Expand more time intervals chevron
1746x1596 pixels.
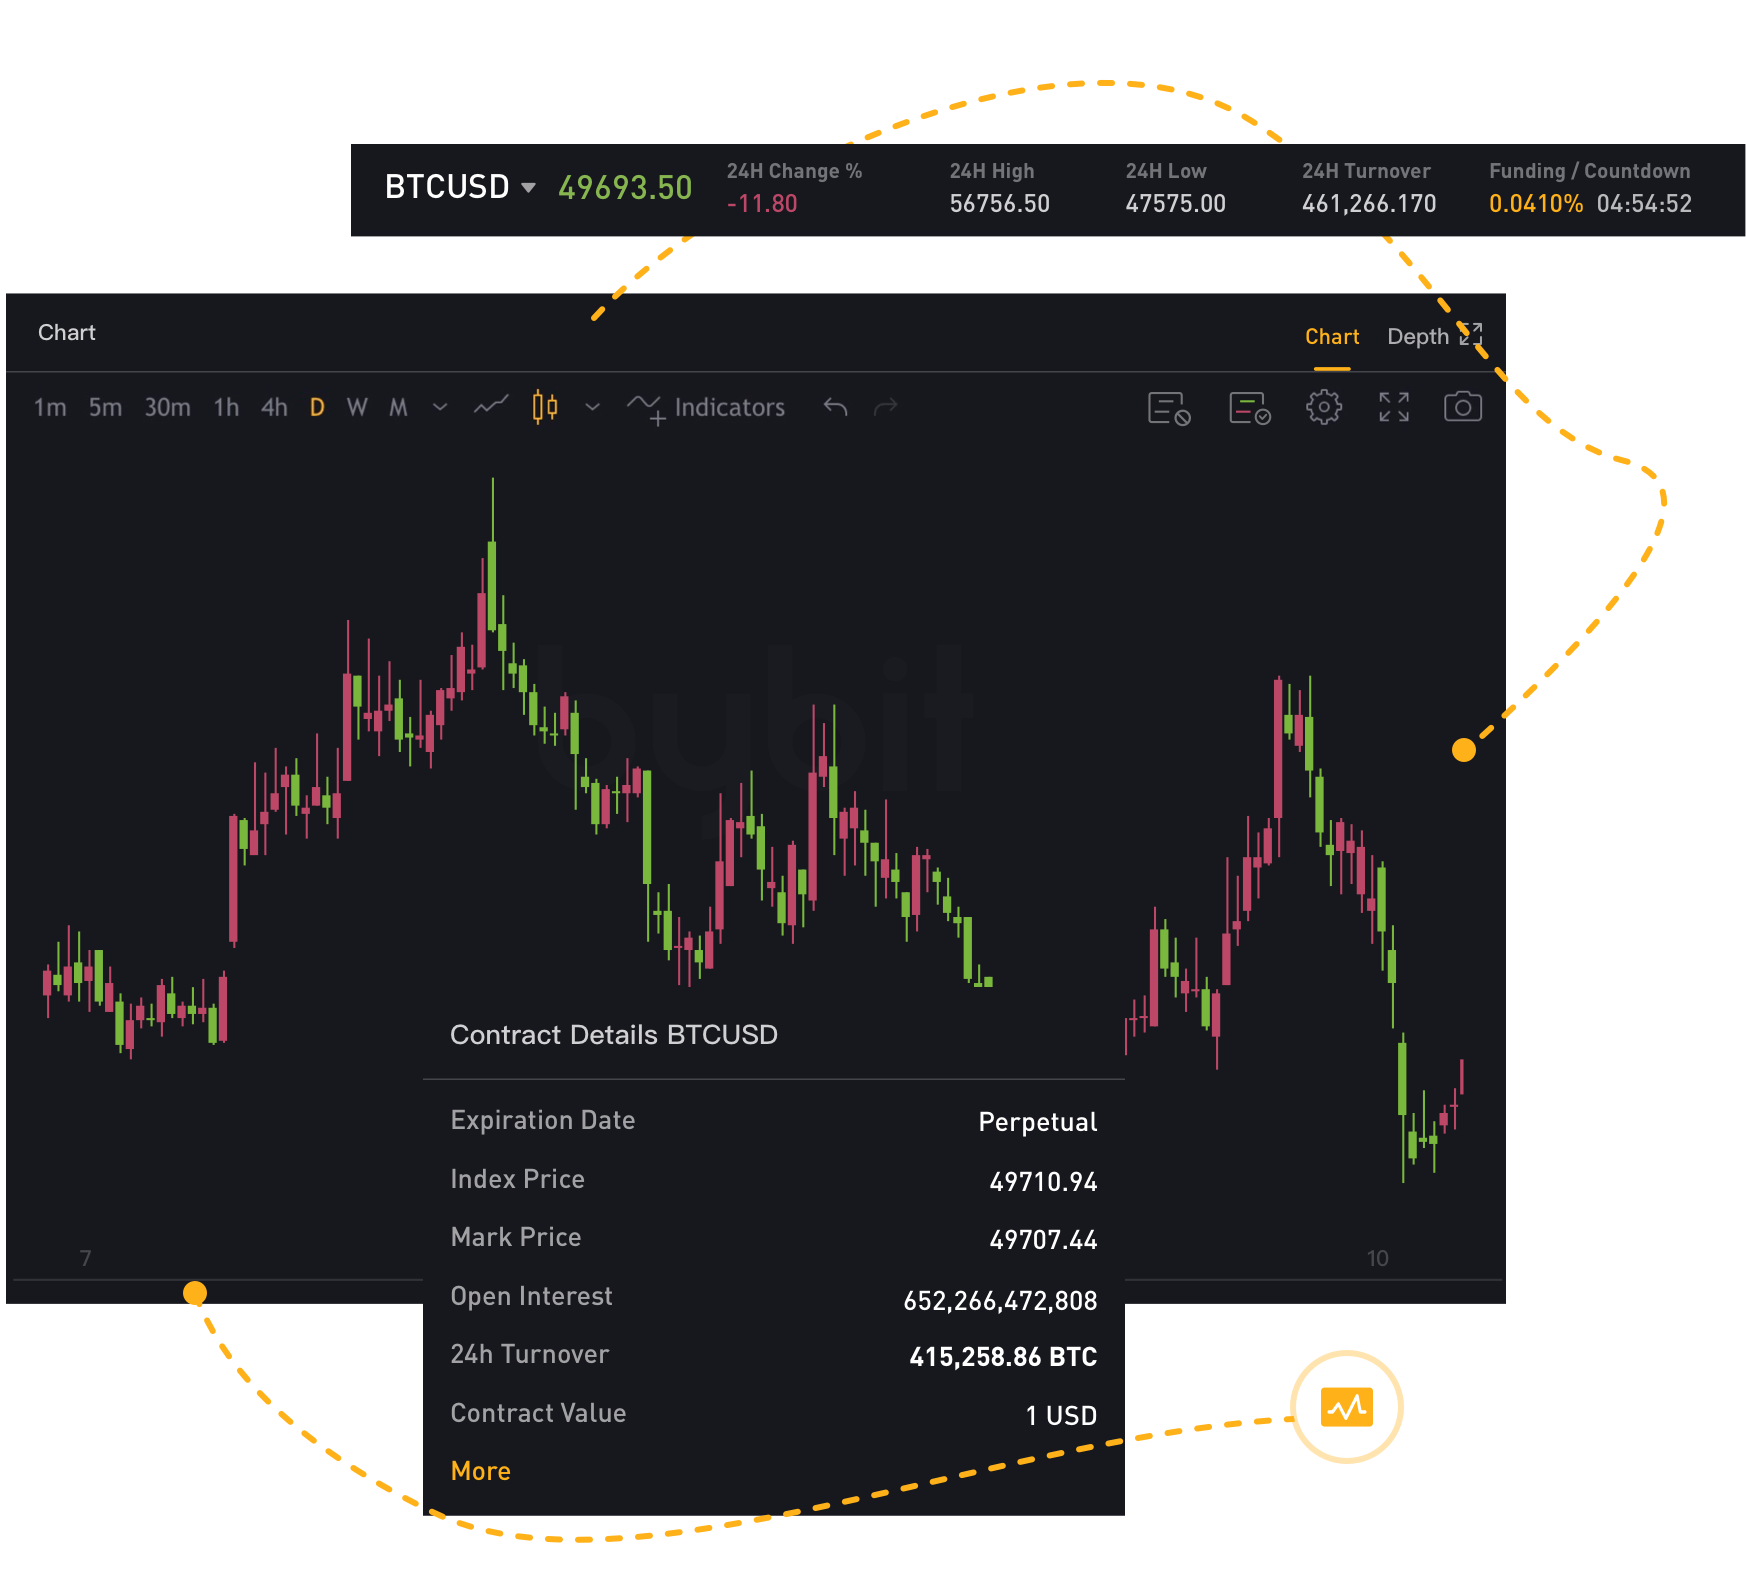[x=440, y=407]
